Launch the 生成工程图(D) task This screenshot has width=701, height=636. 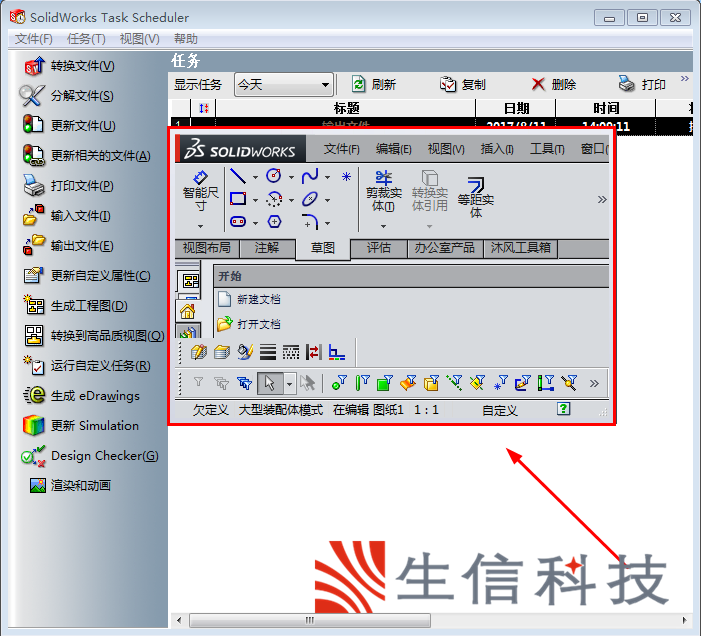[76, 305]
